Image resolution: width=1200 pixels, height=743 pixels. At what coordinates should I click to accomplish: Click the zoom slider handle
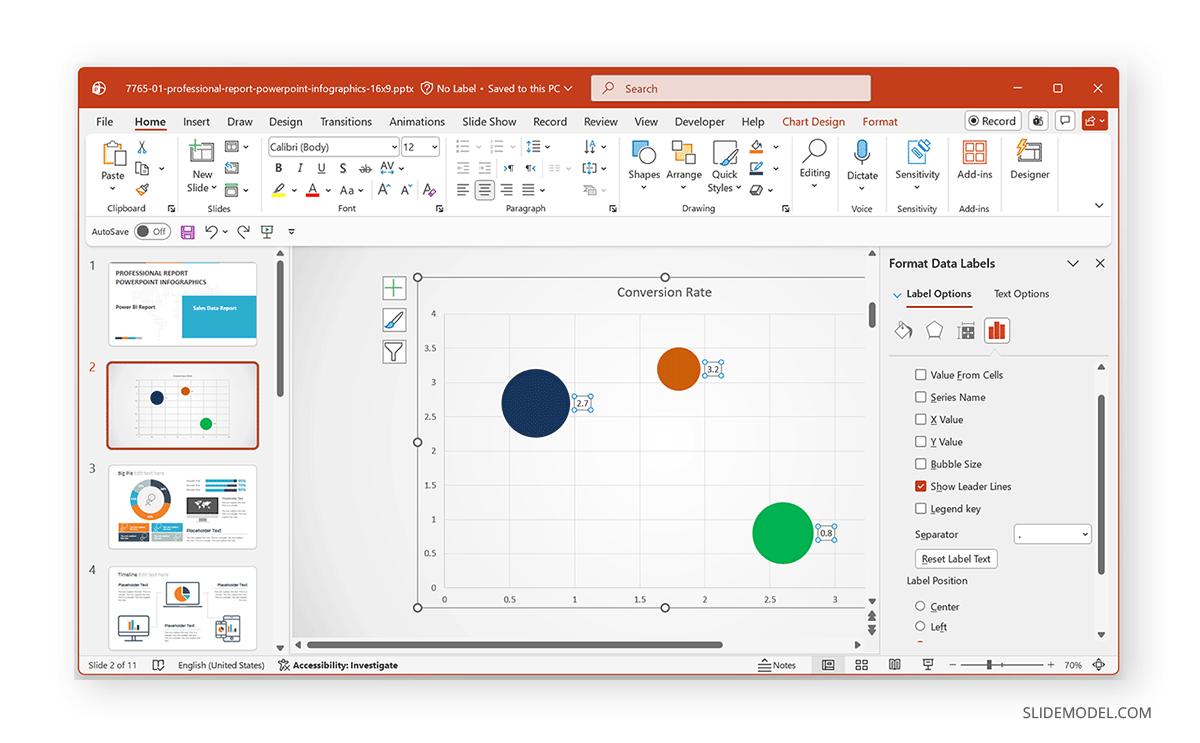pyautogui.click(x=989, y=665)
